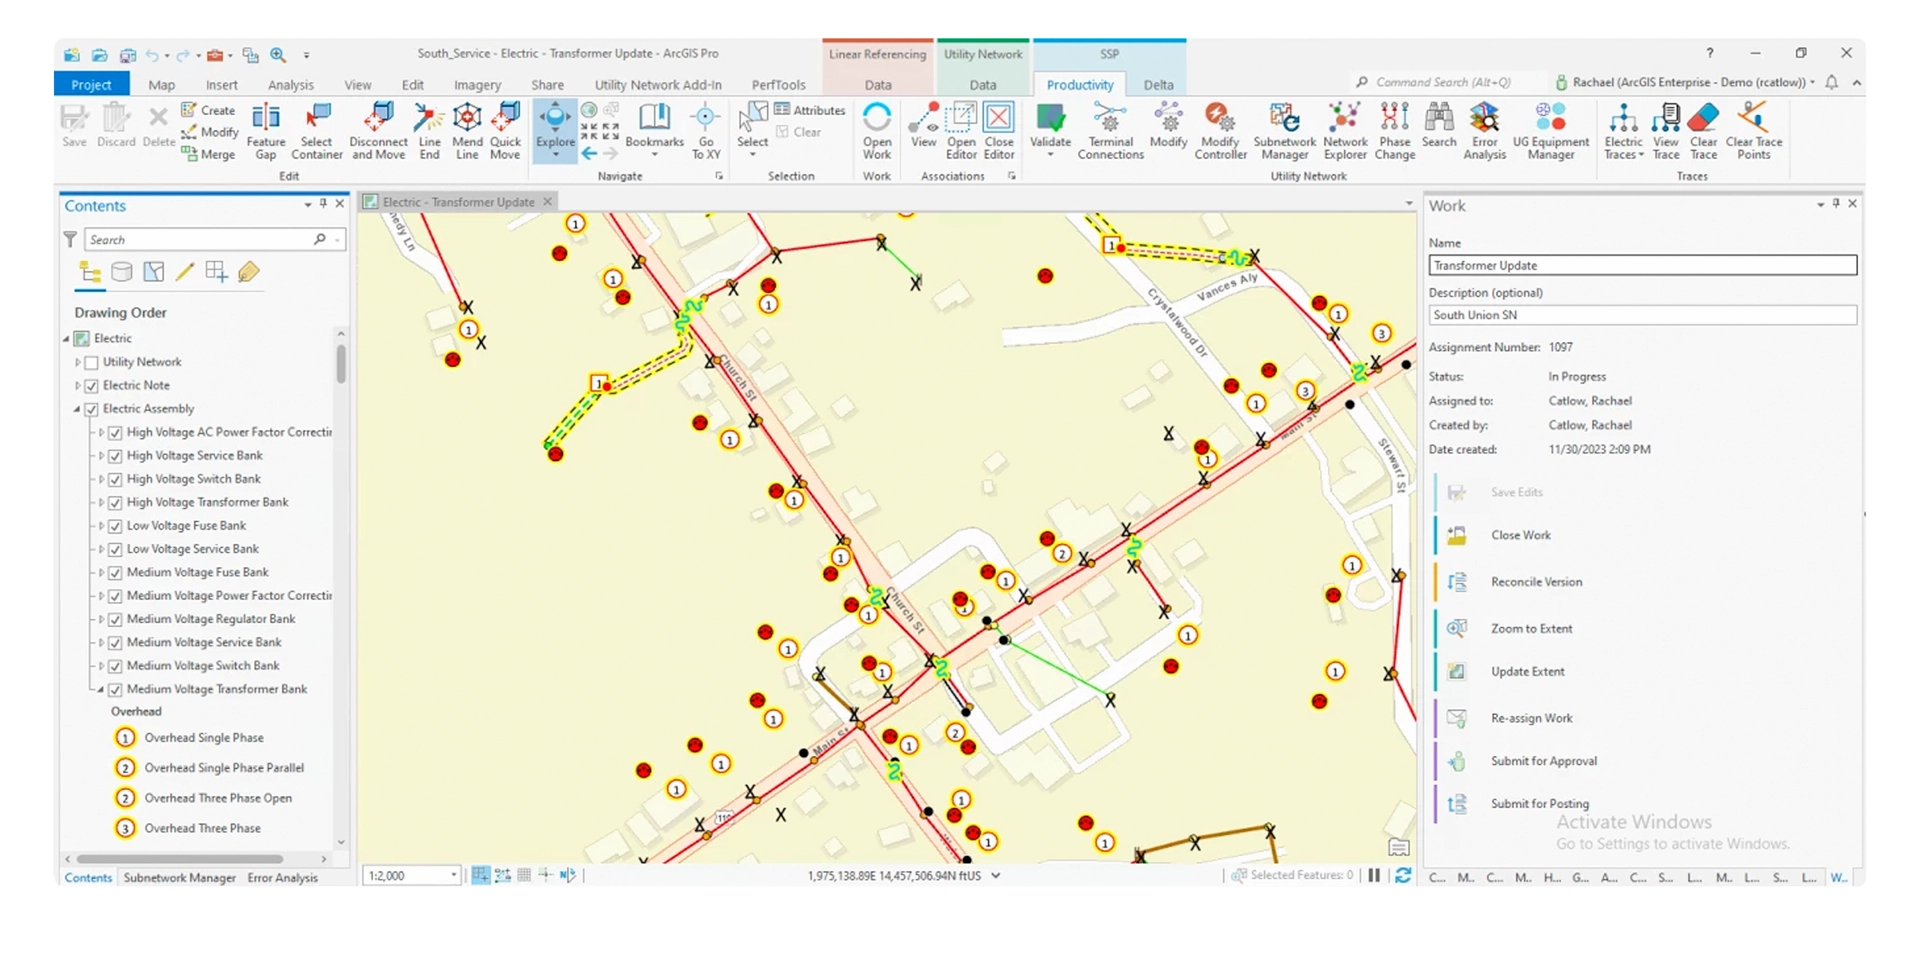The width and height of the screenshot is (1920, 954).
Task: Click the Work Name input field
Action: click(x=1642, y=265)
